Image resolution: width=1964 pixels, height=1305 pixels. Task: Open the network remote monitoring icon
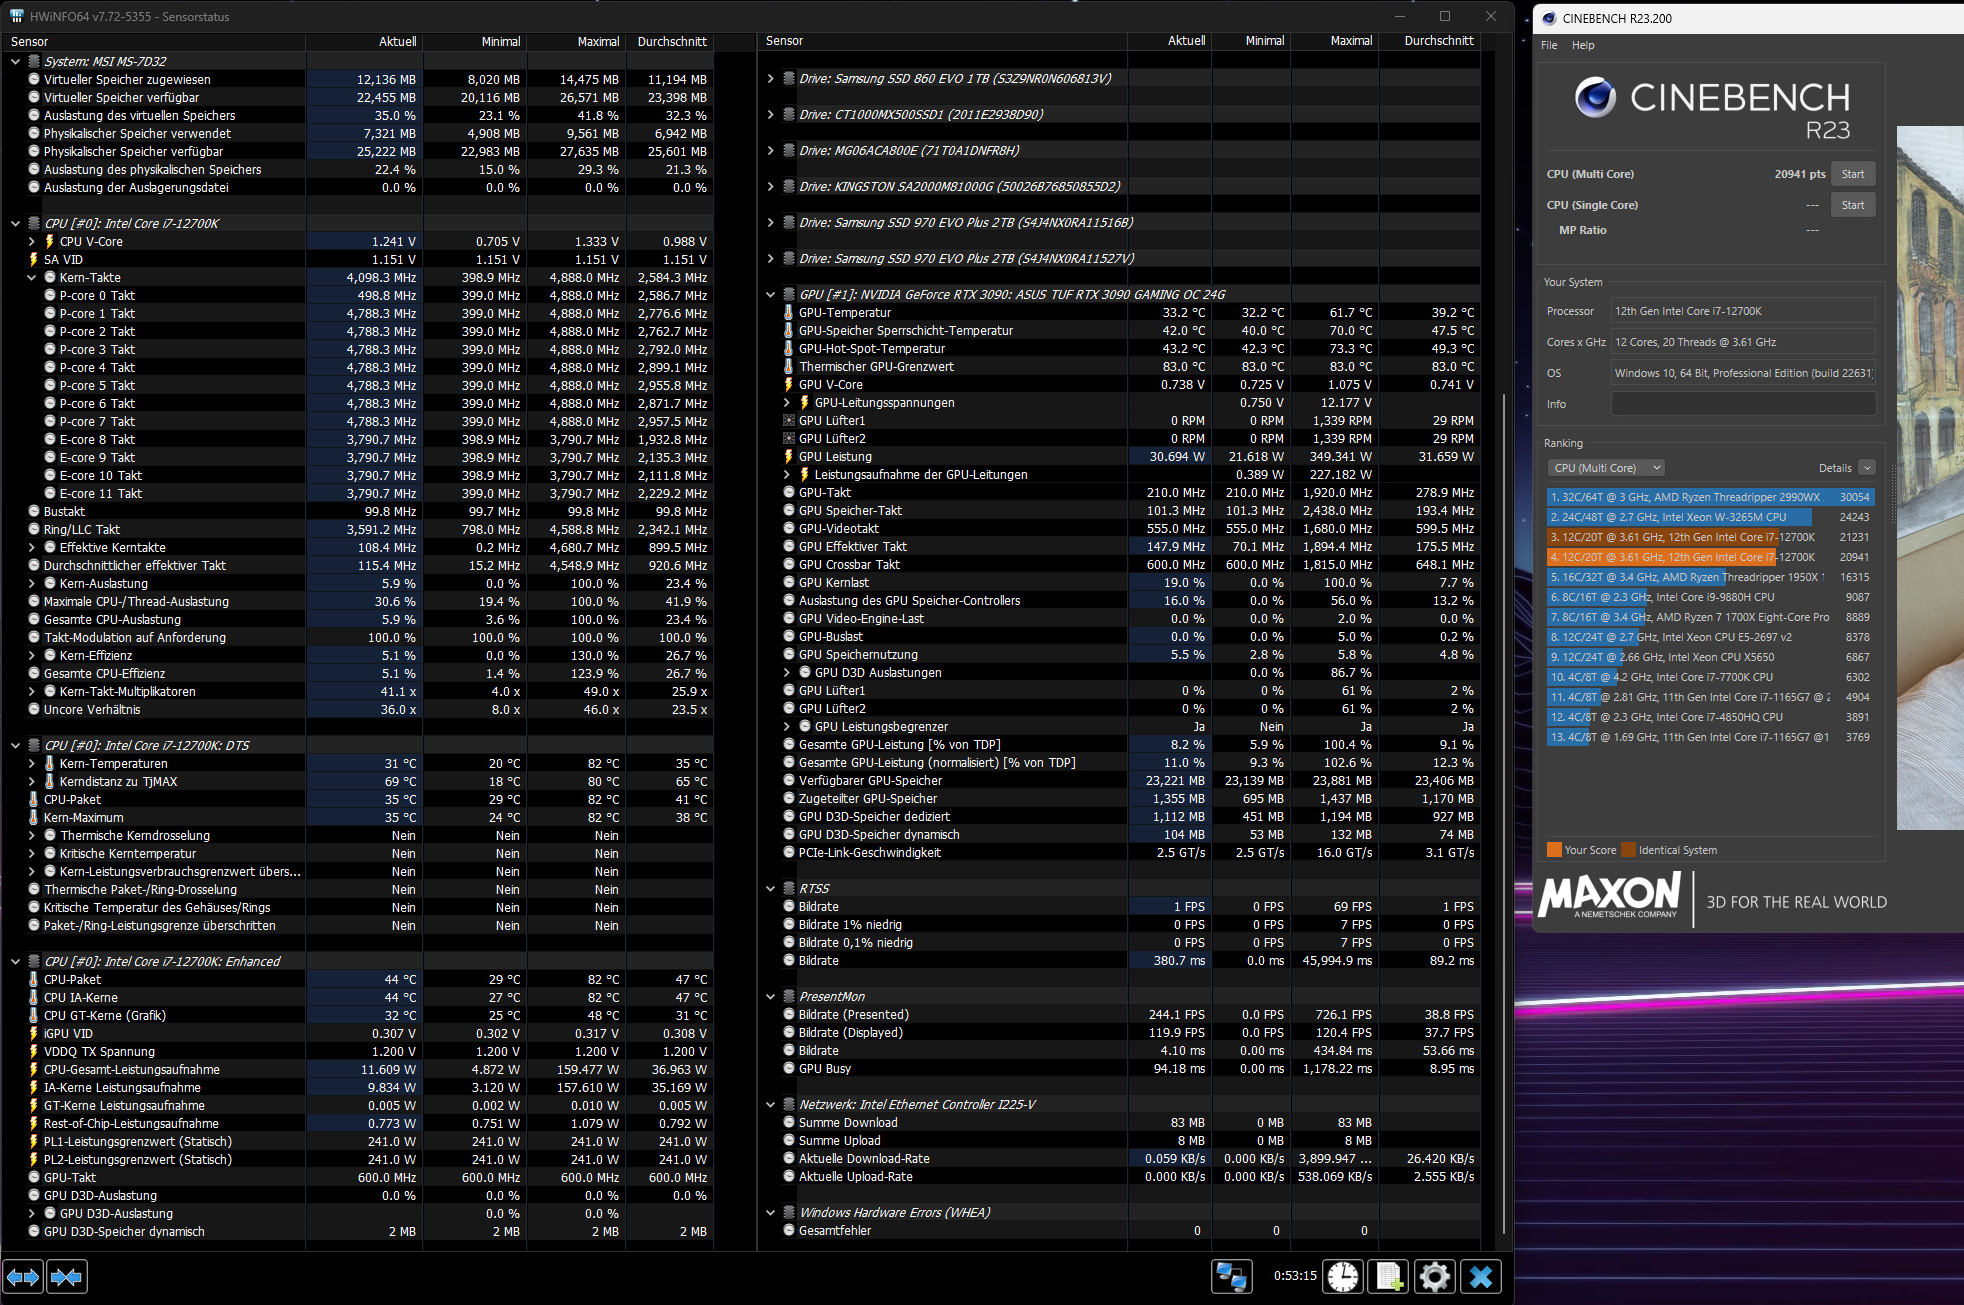point(1231,1277)
